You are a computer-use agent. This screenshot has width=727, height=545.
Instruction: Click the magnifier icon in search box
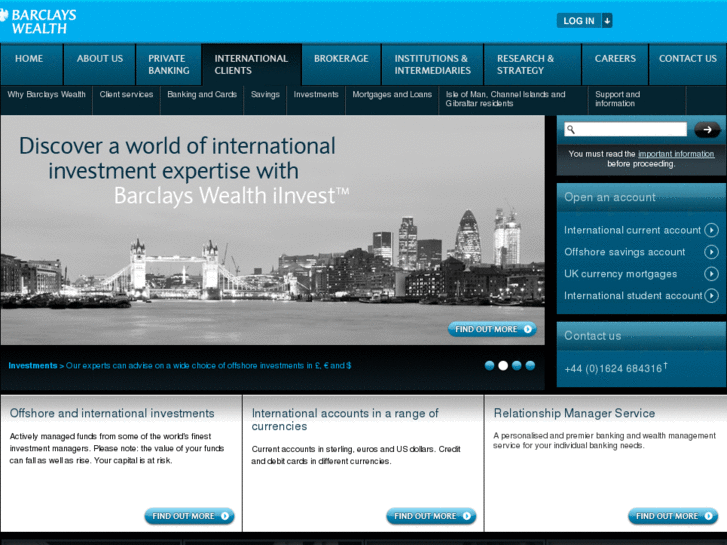(571, 129)
